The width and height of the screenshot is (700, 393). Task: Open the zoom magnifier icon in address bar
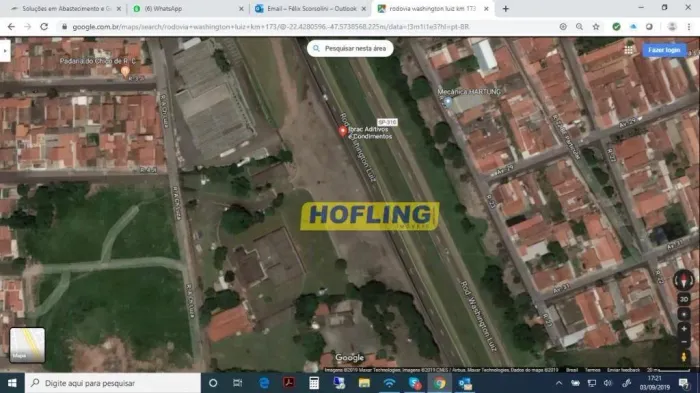pyautogui.click(x=579, y=27)
